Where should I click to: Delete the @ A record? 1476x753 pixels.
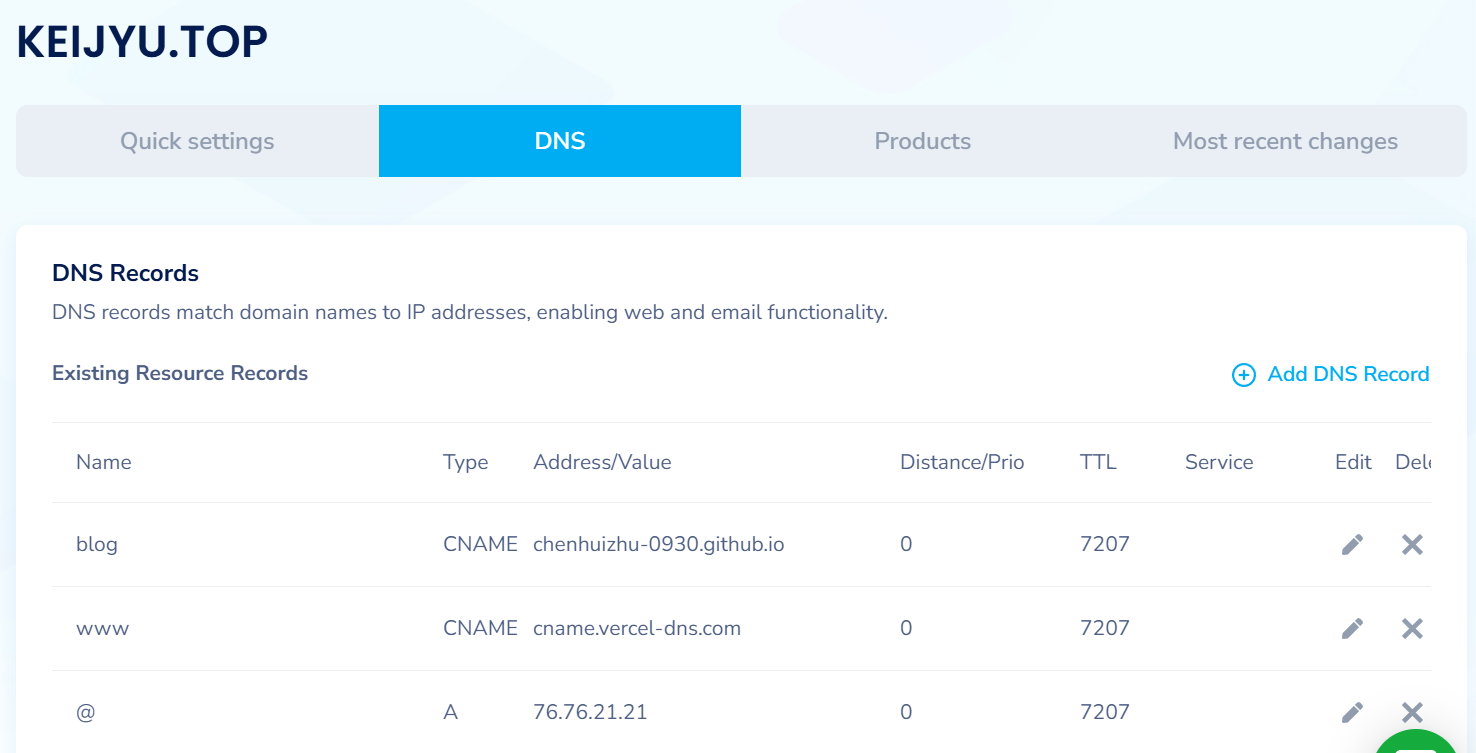click(1412, 712)
